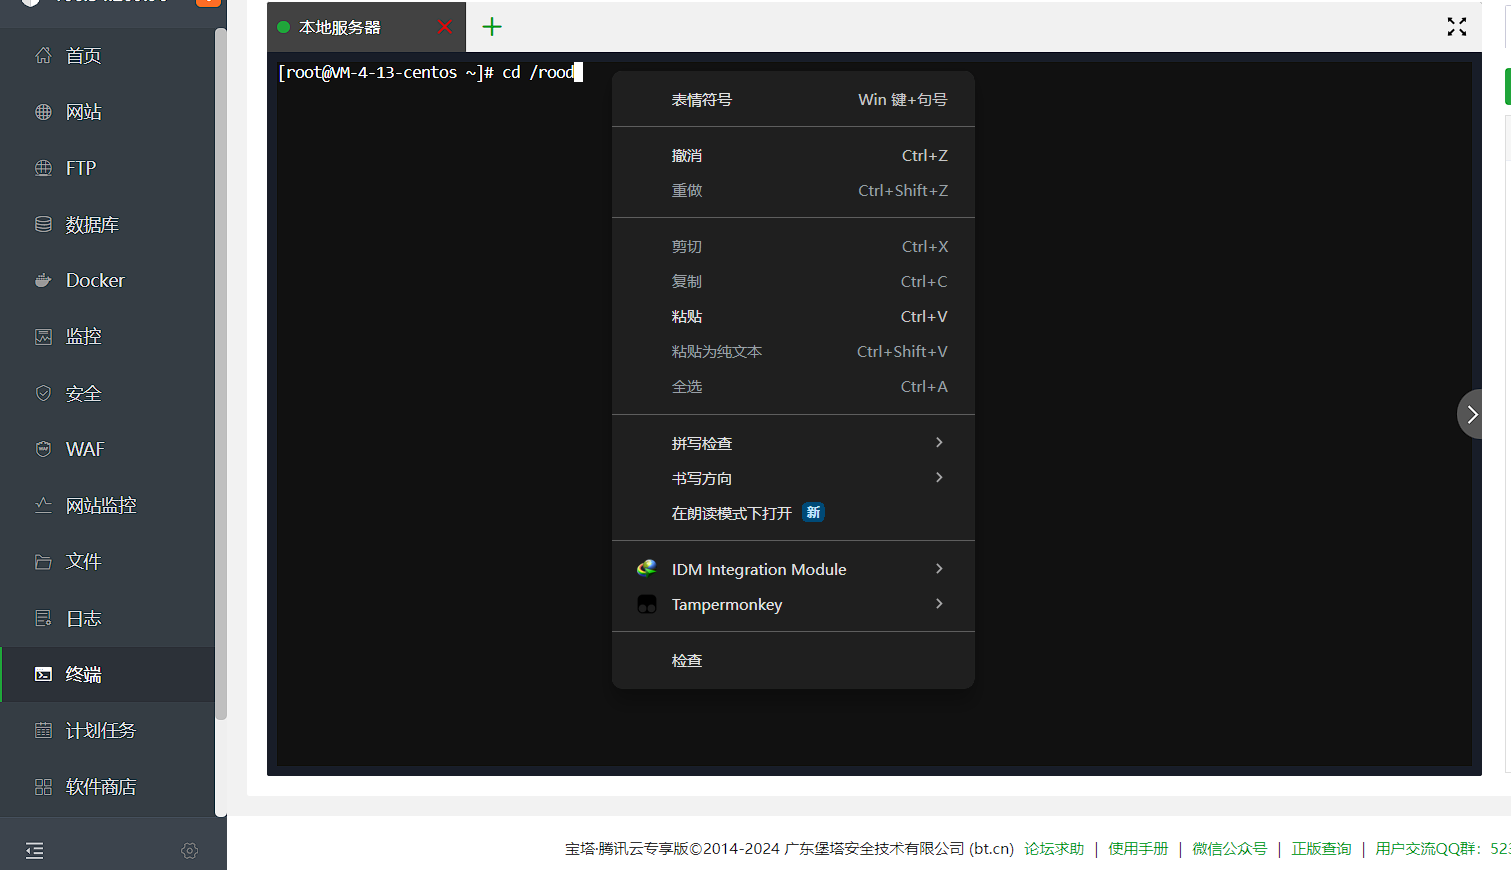Add a new terminal tab with plus
Viewport: 1511px width, 870px height.
click(492, 27)
